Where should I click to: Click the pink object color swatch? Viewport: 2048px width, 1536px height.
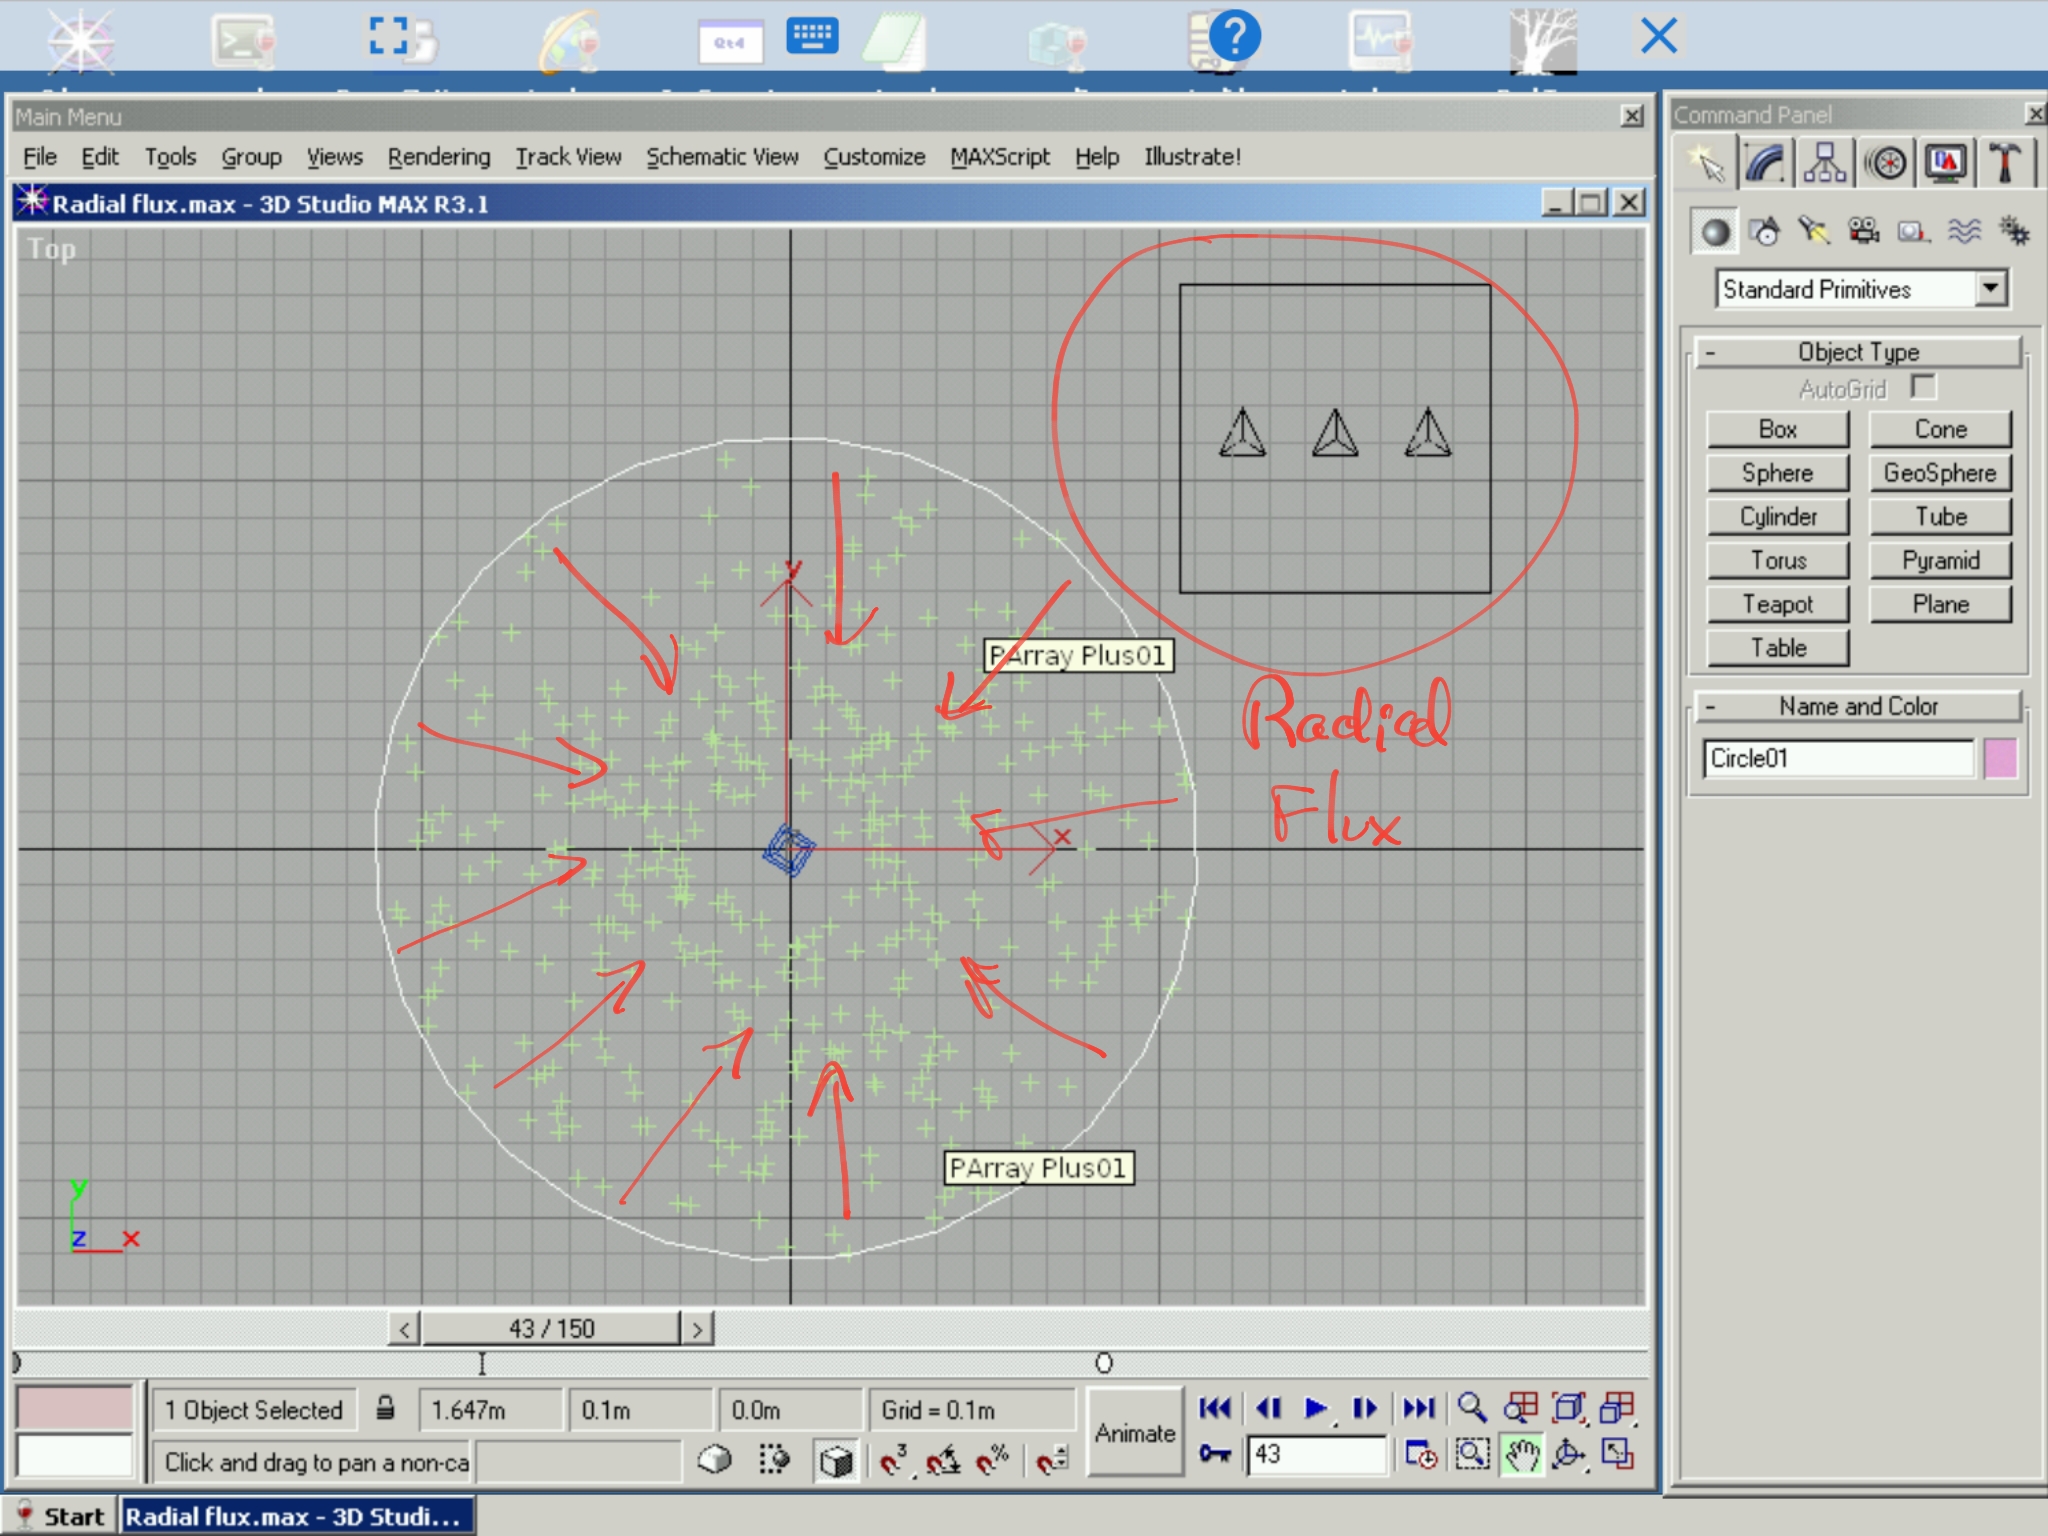click(2000, 758)
